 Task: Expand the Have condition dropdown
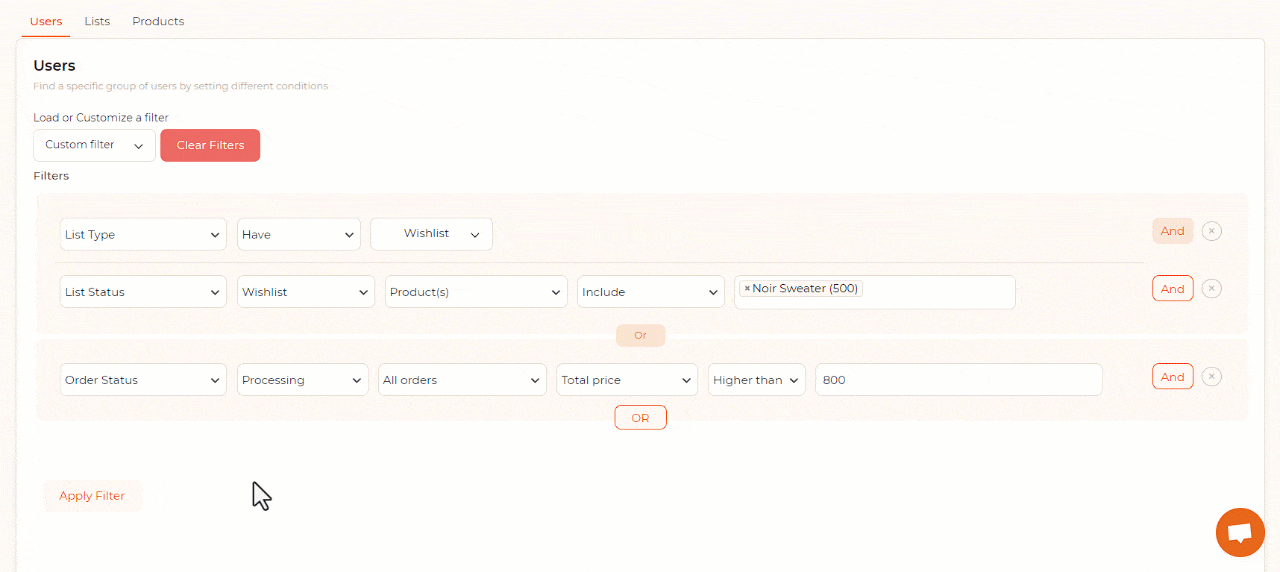(298, 235)
